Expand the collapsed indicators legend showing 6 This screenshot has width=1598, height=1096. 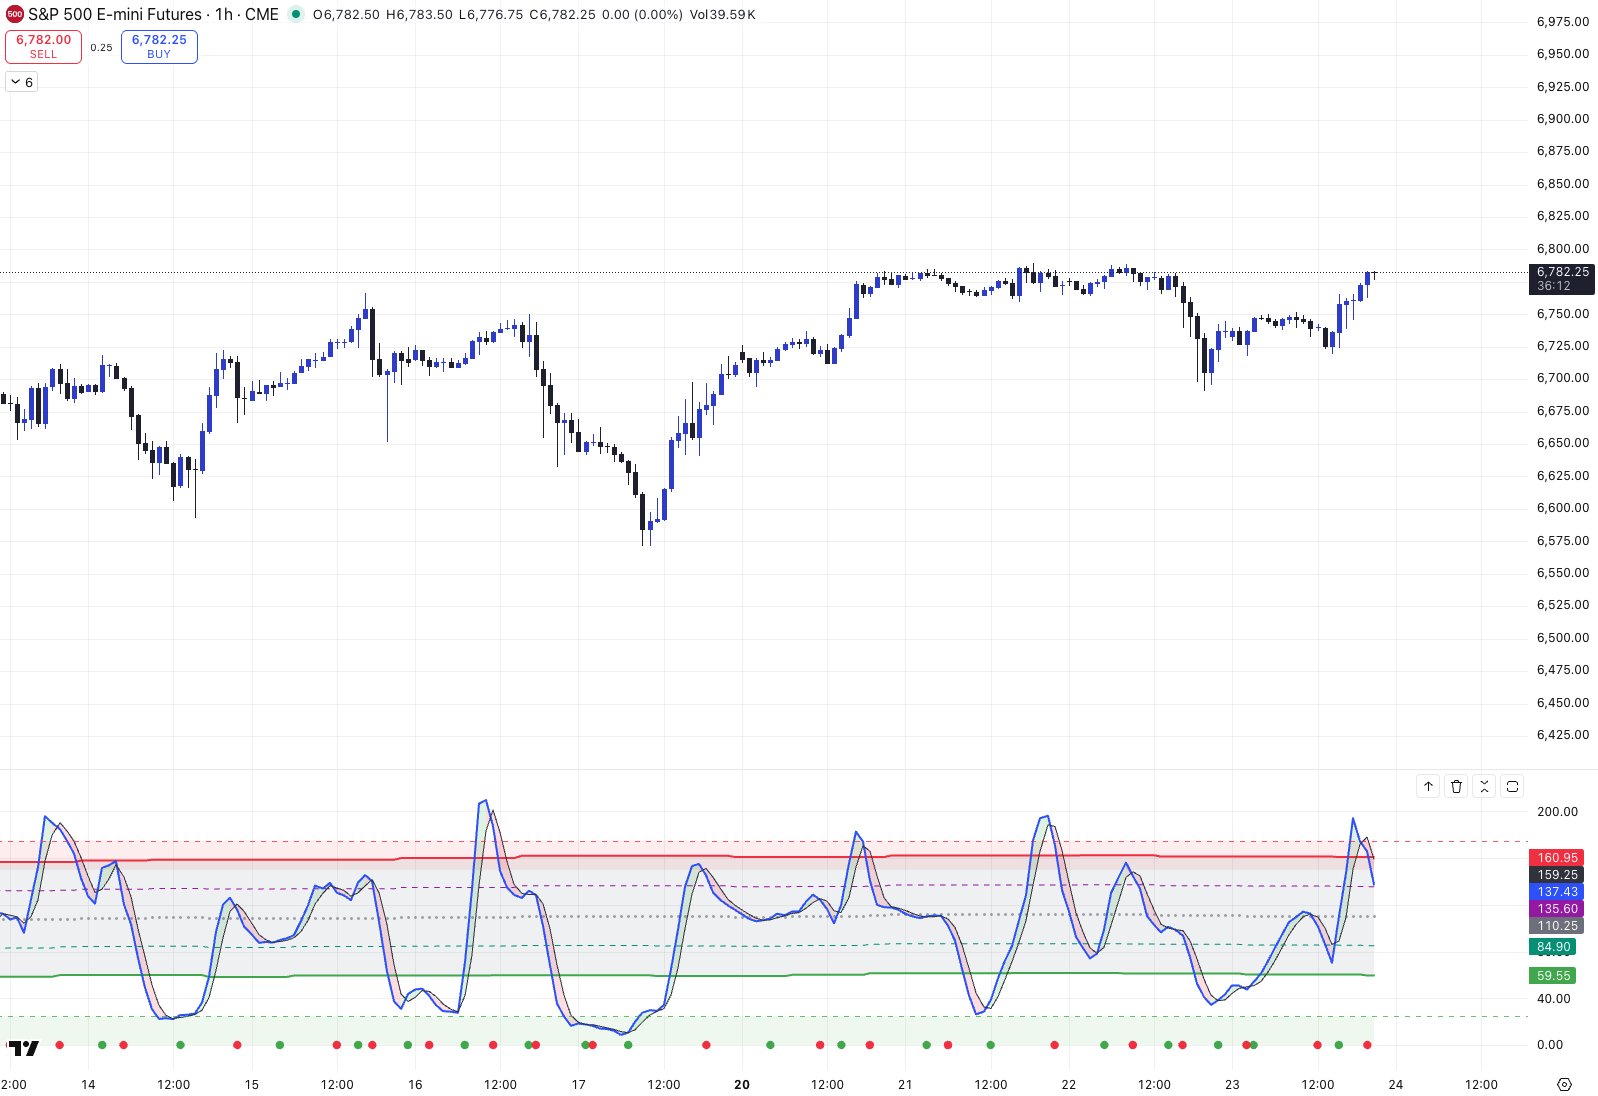click(x=22, y=82)
